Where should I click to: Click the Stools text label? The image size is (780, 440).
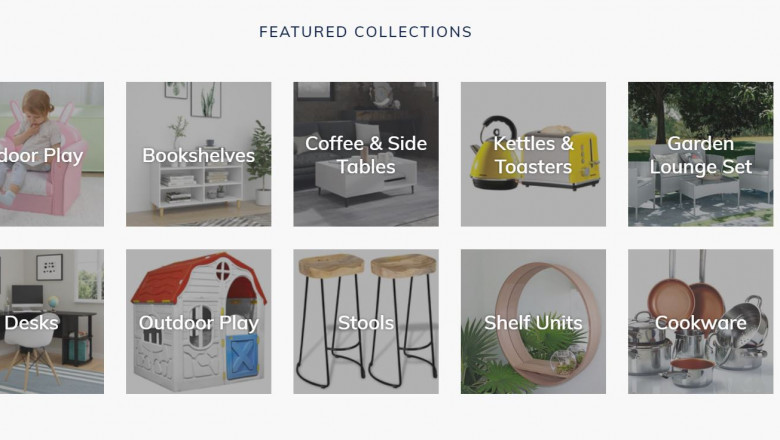[x=366, y=323]
